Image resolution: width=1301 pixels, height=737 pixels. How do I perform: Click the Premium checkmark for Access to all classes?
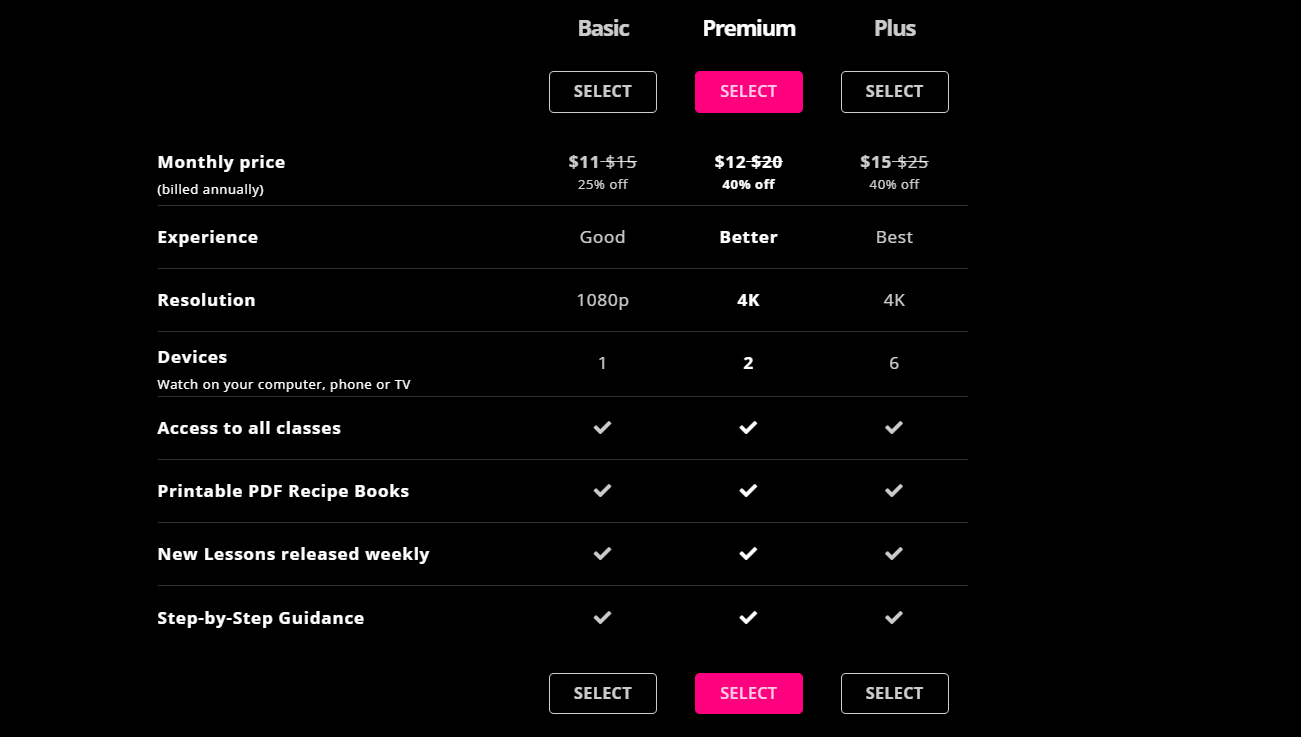748,428
